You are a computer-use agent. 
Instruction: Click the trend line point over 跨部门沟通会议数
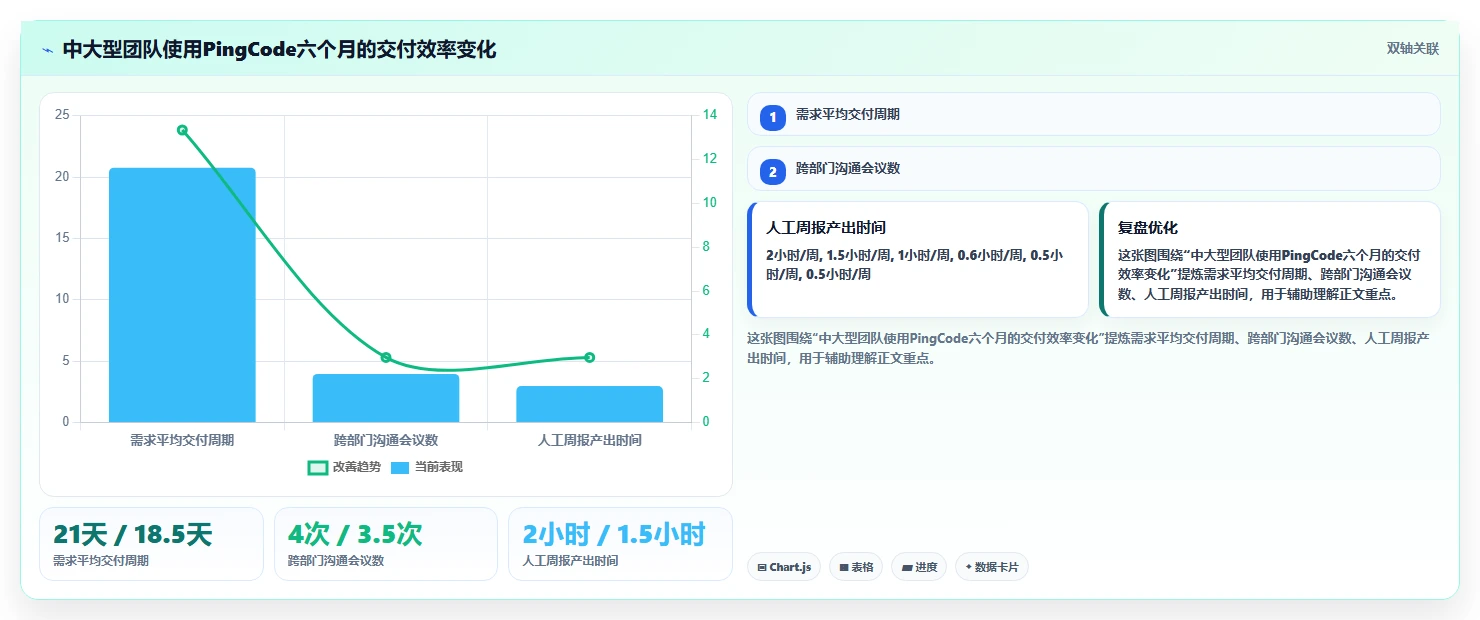(x=386, y=358)
